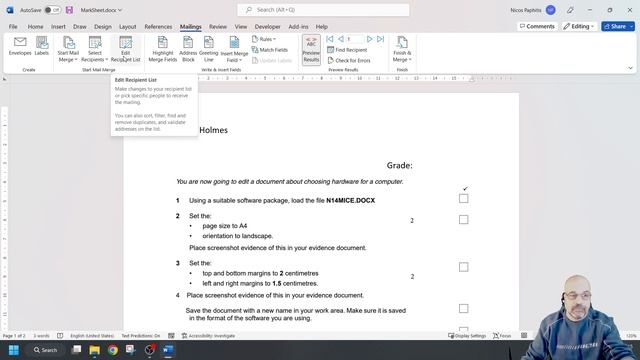The width and height of the screenshot is (640, 360).
Task: Open the Help tab
Action: [322, 27]
